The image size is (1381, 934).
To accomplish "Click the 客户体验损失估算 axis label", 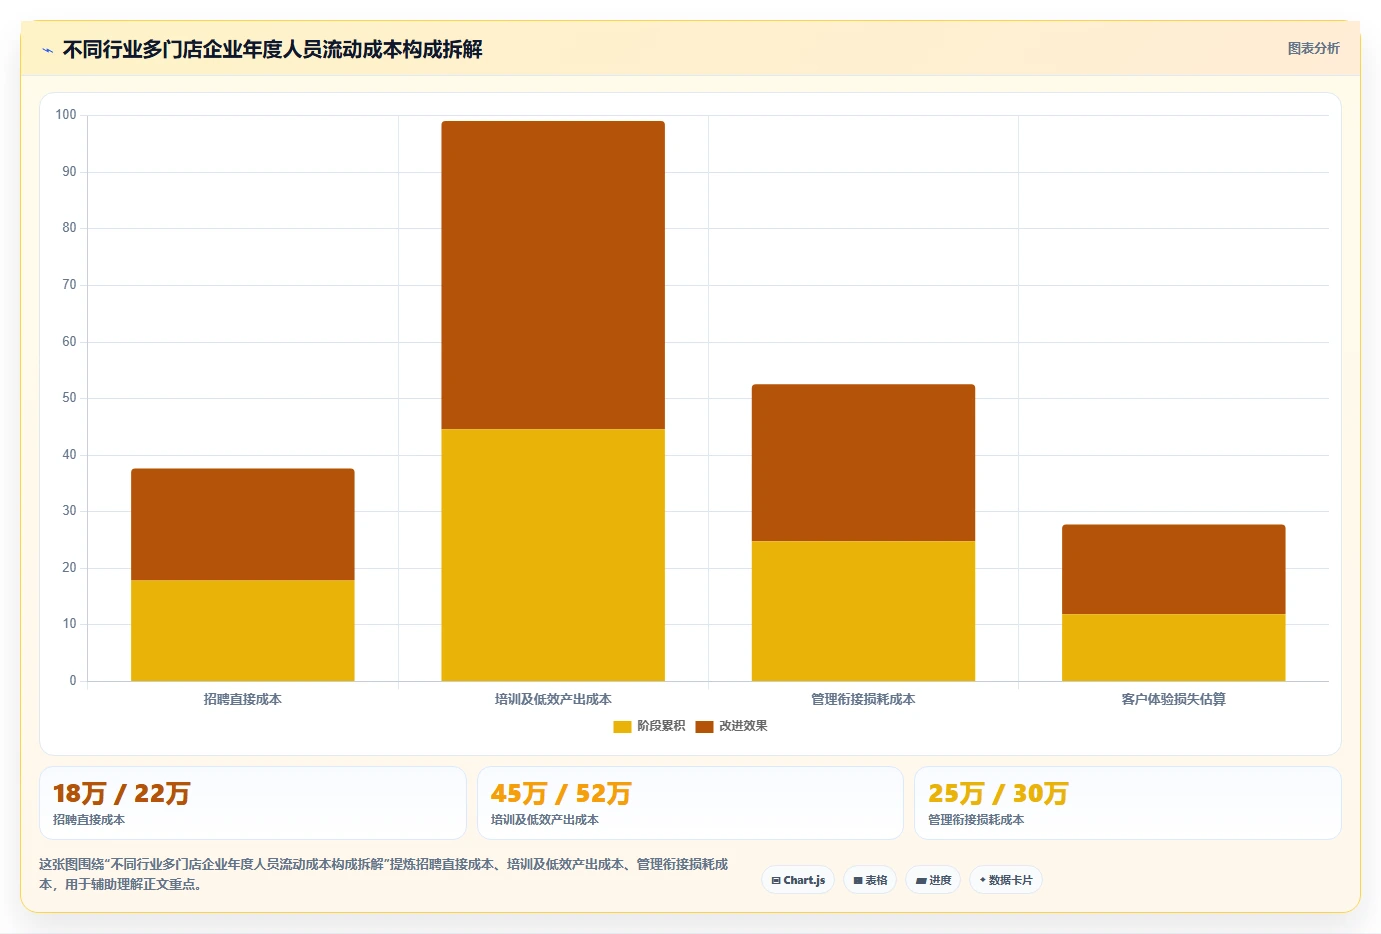I will coord(1173,699).
